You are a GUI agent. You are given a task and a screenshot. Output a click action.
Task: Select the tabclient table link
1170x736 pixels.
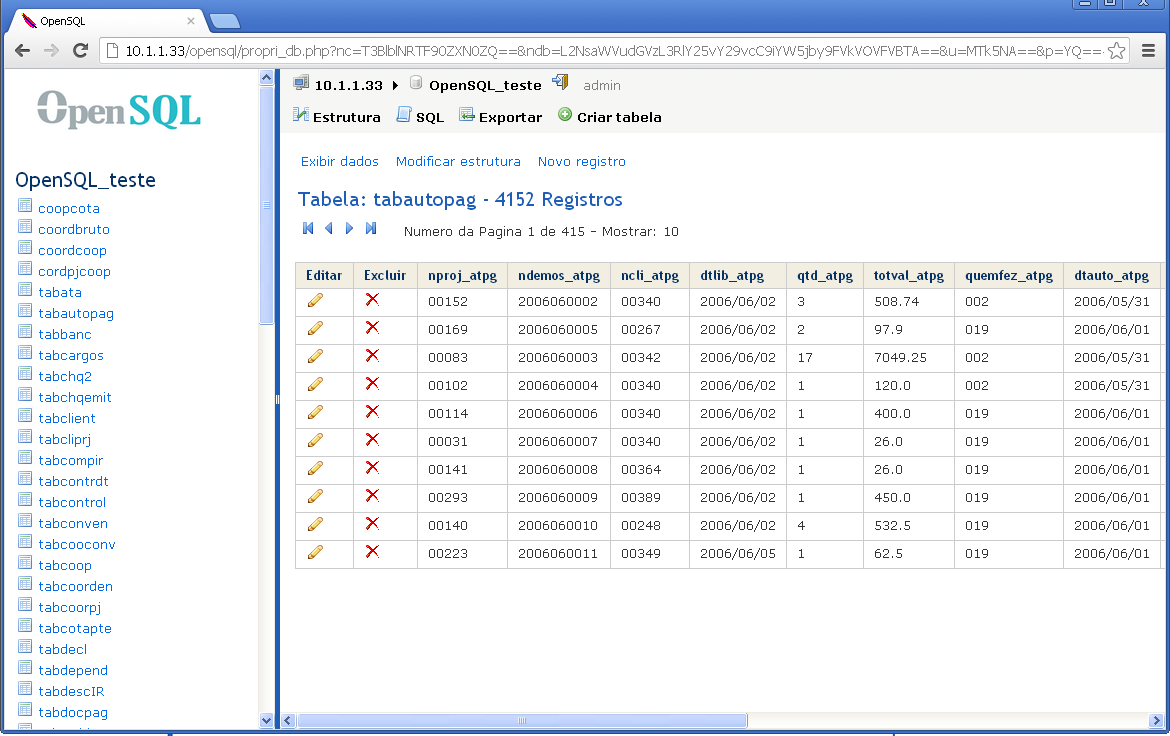tap(67, 418)
